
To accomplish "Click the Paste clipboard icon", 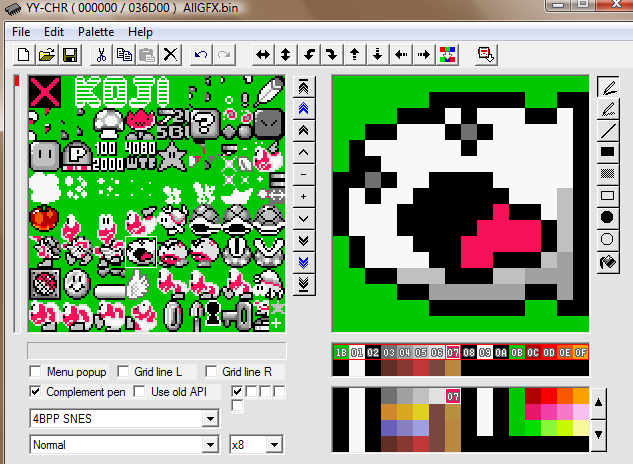I will (147, 55).
